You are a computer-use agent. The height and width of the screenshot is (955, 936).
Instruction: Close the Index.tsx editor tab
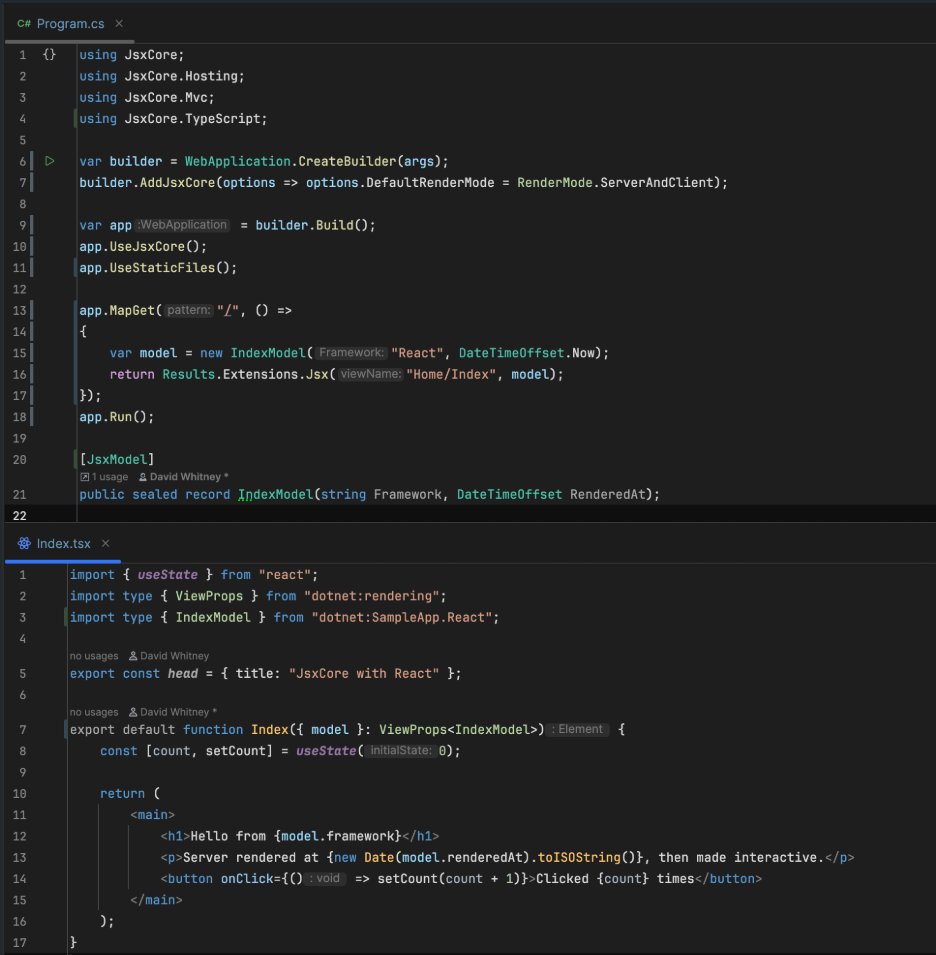(105, 543)
